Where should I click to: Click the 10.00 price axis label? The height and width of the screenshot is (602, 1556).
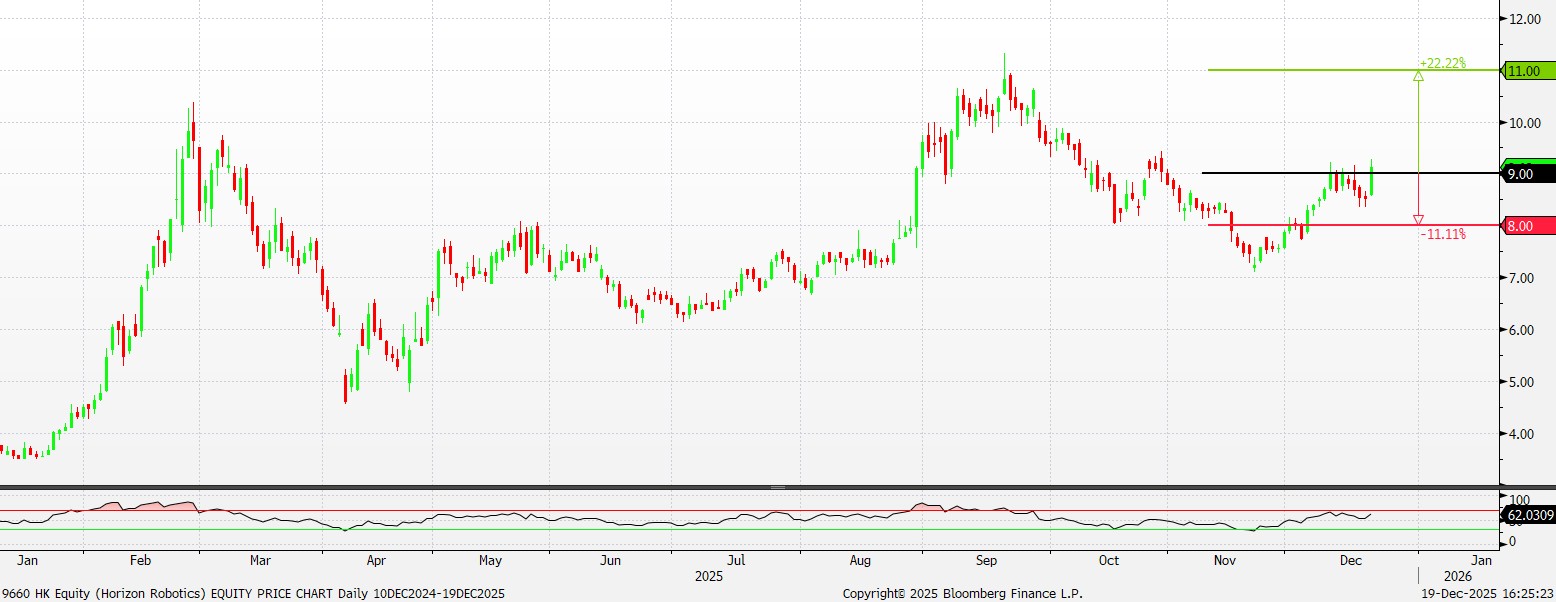[1525, 123]
